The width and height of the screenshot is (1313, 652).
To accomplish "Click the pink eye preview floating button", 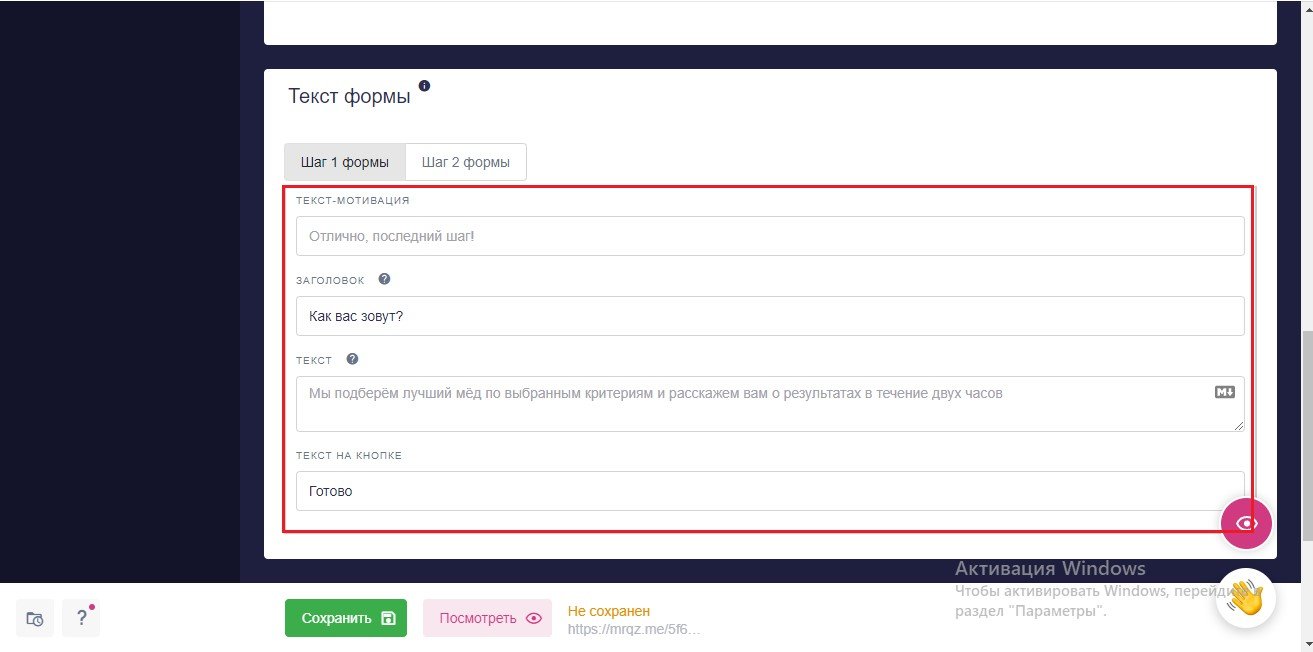I will coord(1246,523).
